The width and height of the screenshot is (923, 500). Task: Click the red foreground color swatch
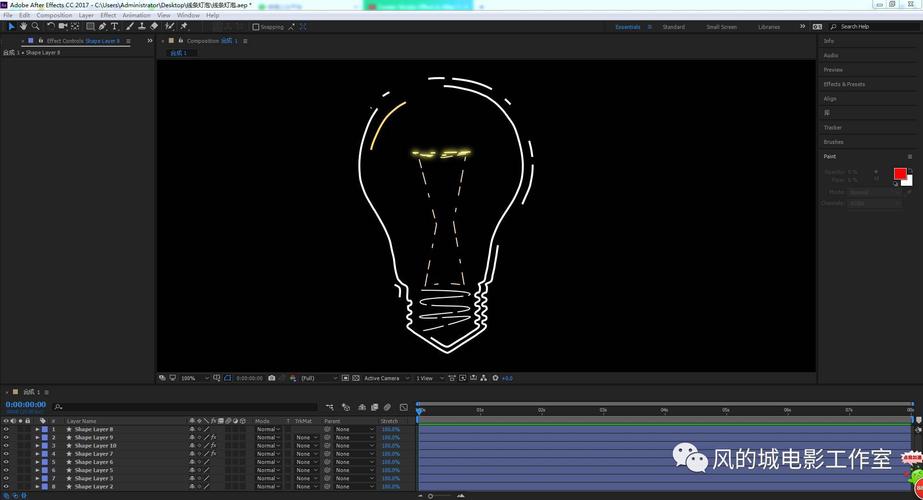tap(899, 174)
